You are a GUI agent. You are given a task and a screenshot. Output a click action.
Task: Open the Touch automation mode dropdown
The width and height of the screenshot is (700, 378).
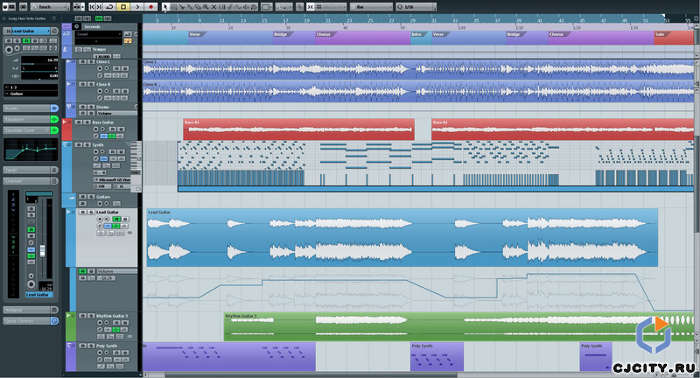point(50,7)
